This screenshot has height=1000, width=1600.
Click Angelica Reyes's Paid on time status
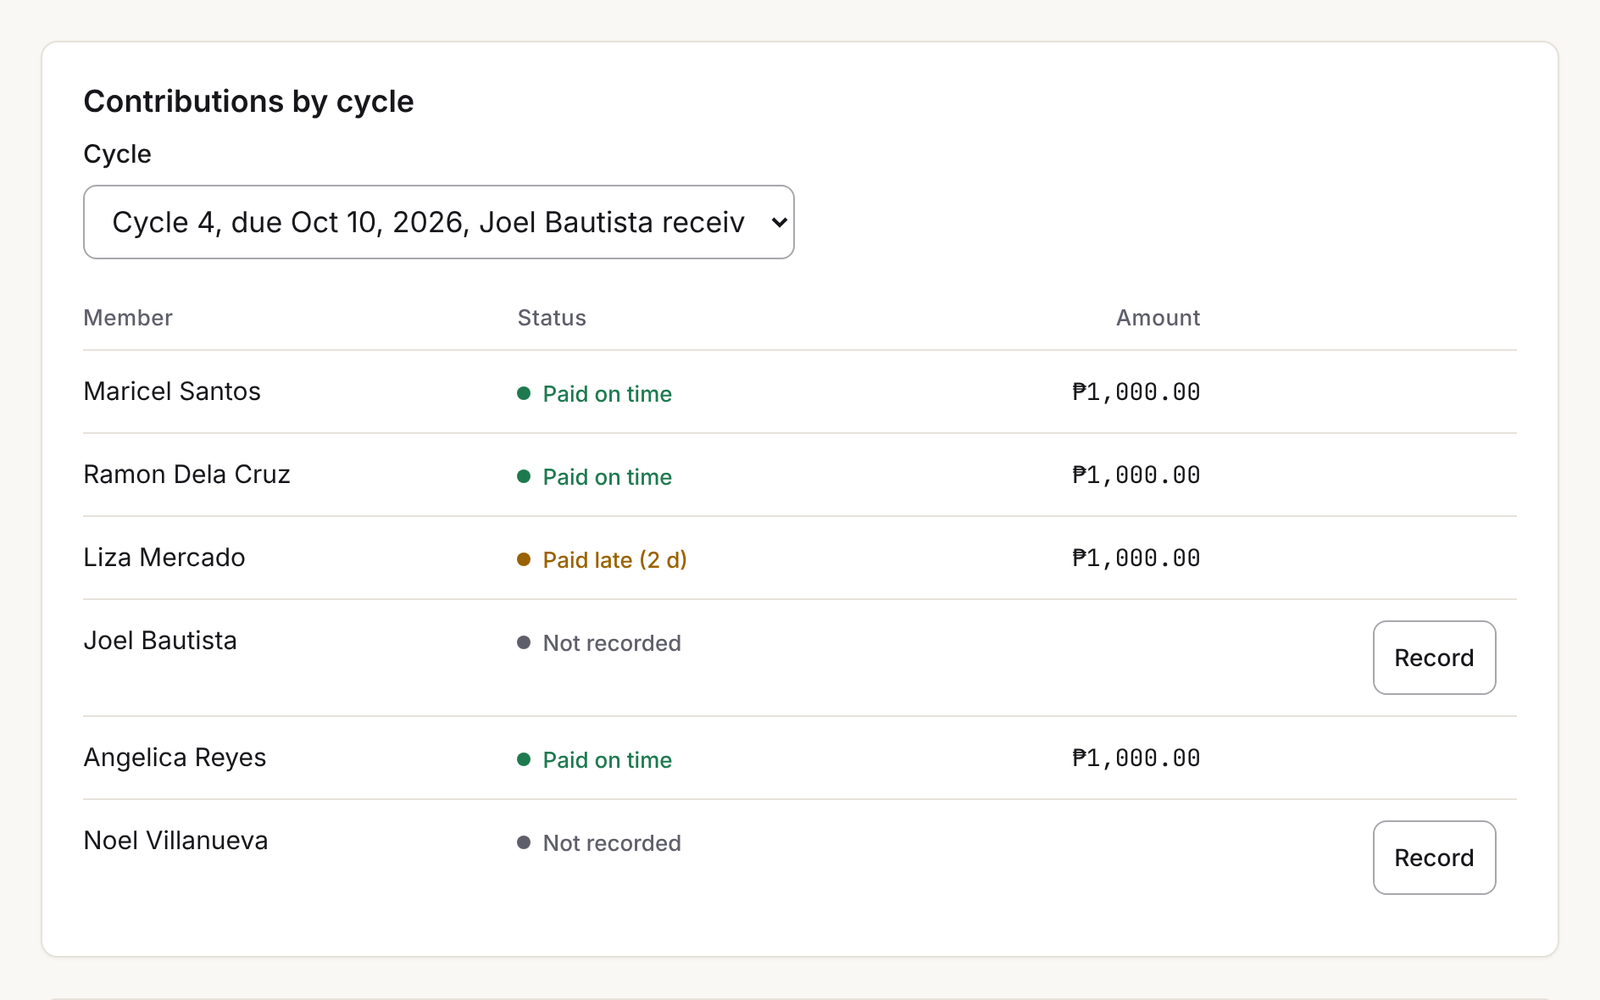click(595, 760)
